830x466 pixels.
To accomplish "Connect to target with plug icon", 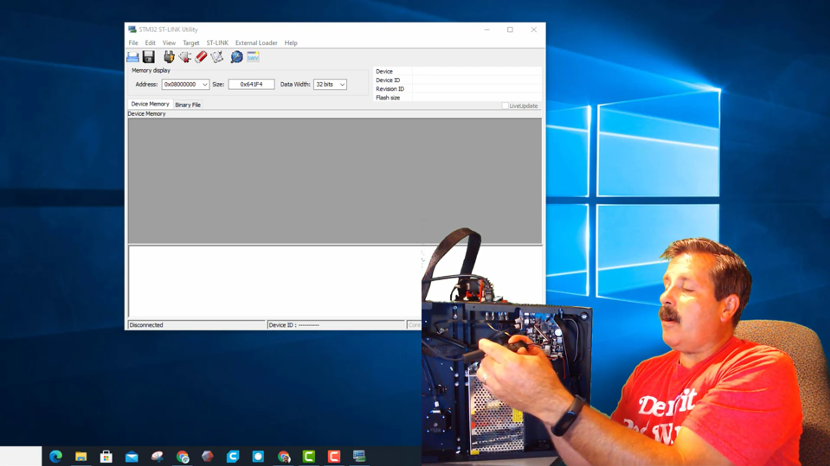I will (168, 57).
